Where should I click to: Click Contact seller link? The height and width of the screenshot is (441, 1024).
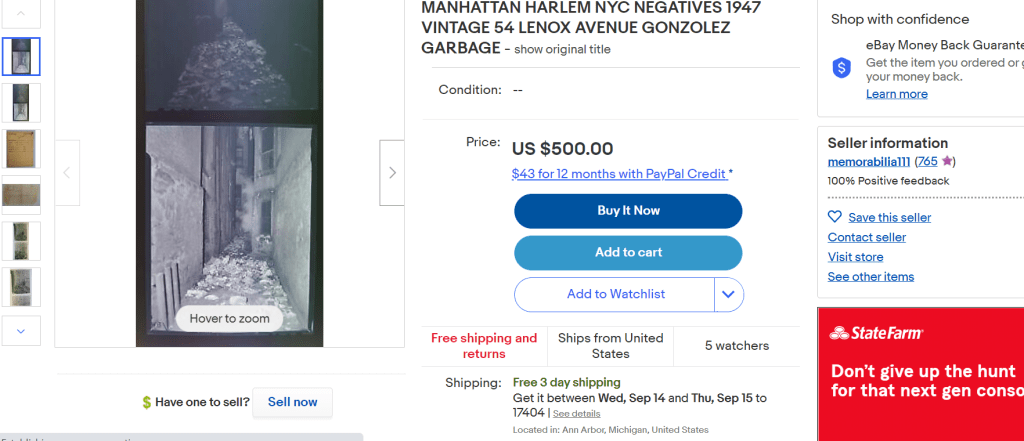(866, 237)
